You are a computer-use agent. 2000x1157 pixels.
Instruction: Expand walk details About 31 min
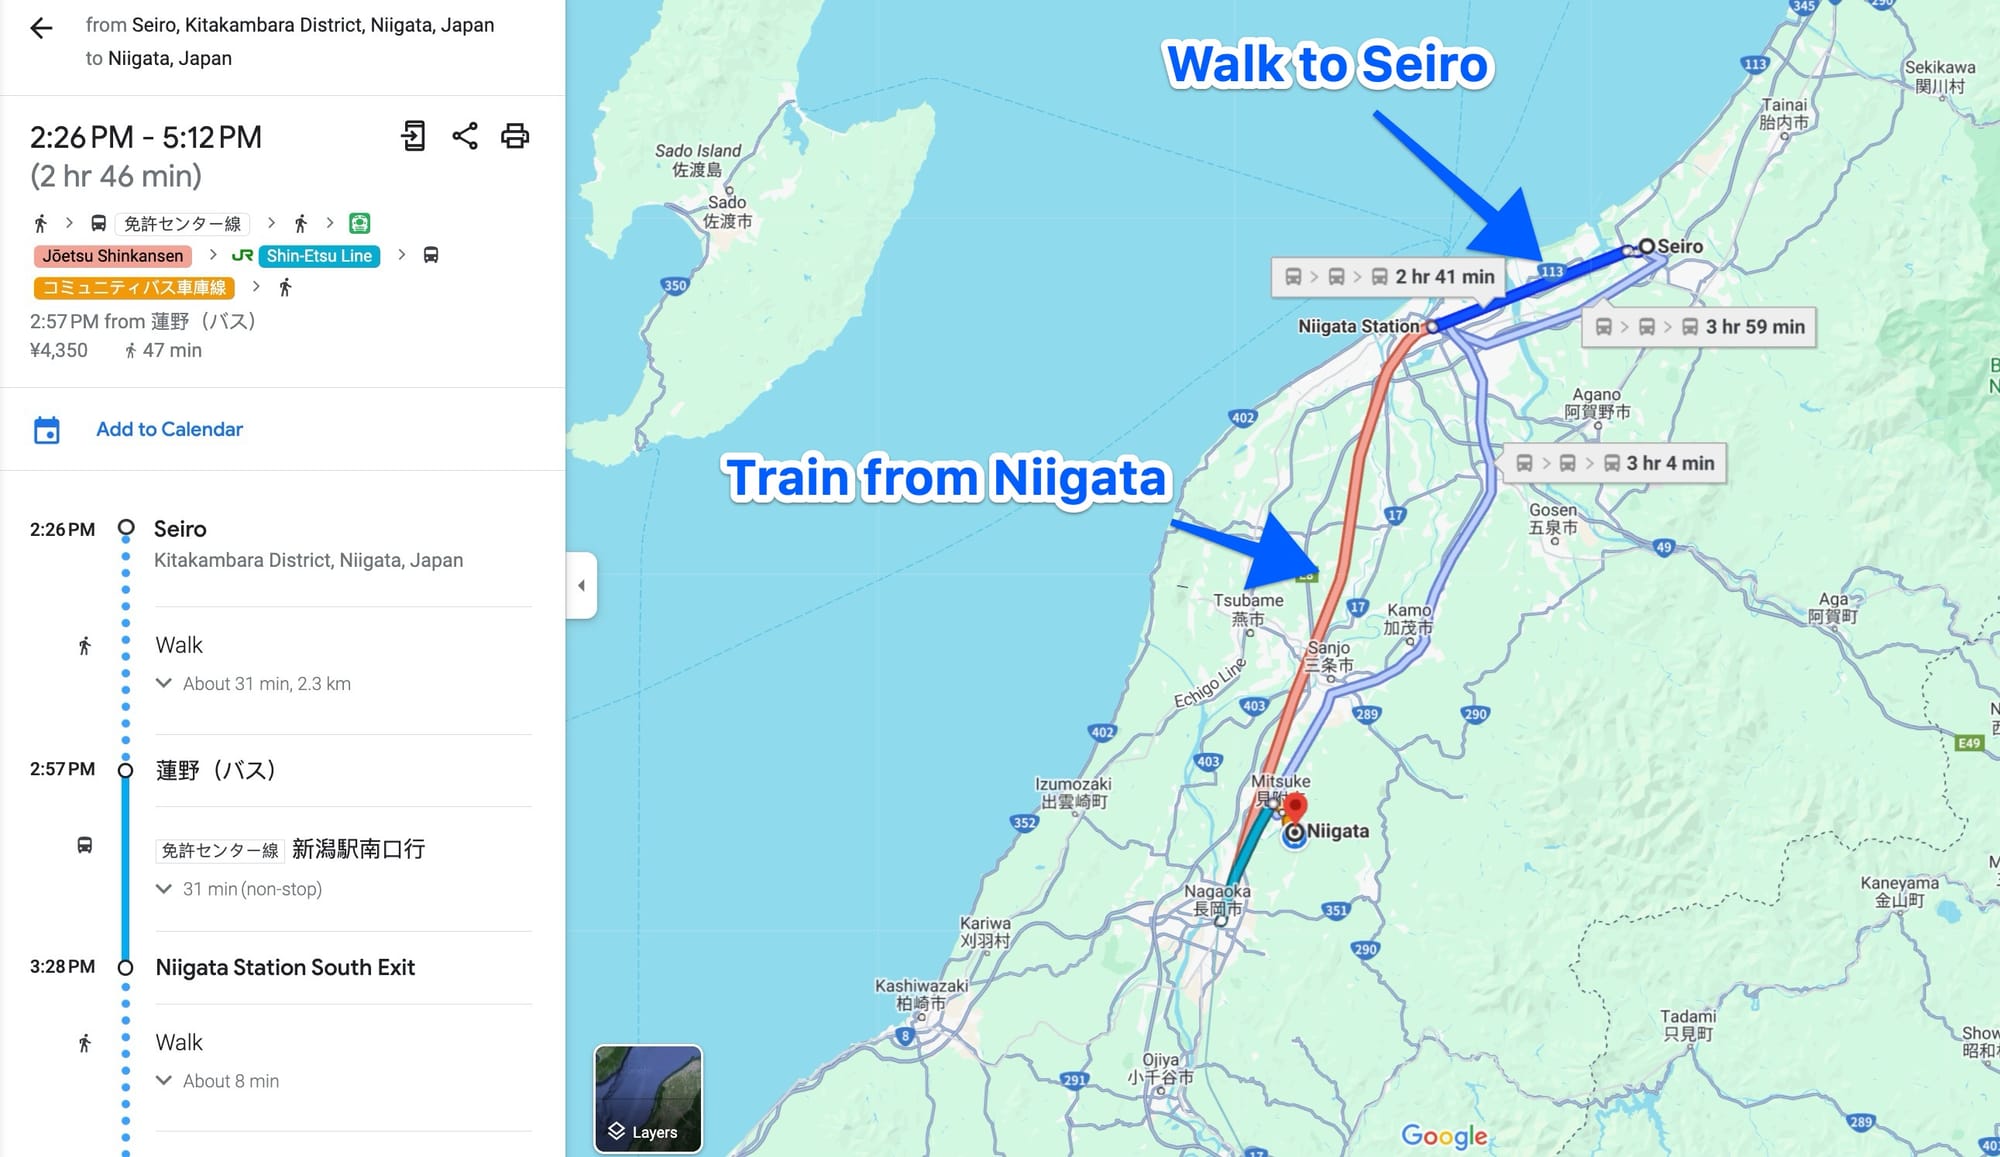(x=164, y=684)
